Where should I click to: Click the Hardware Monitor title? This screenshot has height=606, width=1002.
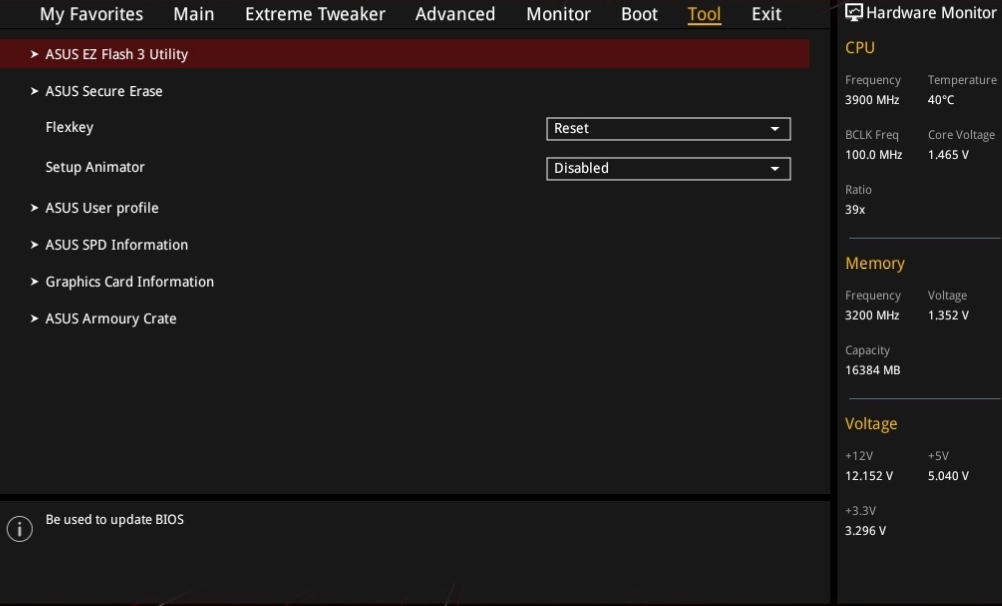click(931, 13)
